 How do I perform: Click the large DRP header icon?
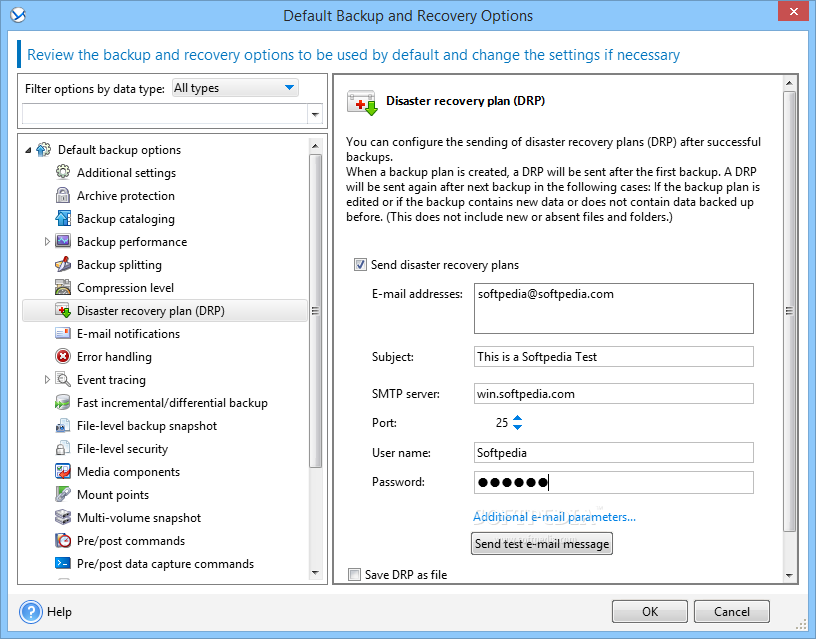click(362, 103)
